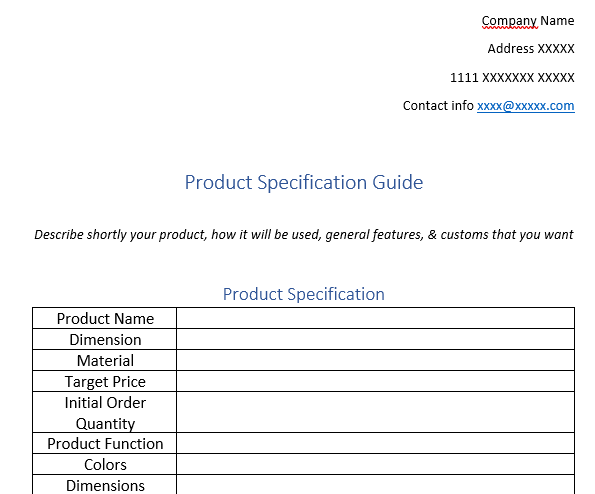Click the Colors label cell
595x494 pixels.
105,464
